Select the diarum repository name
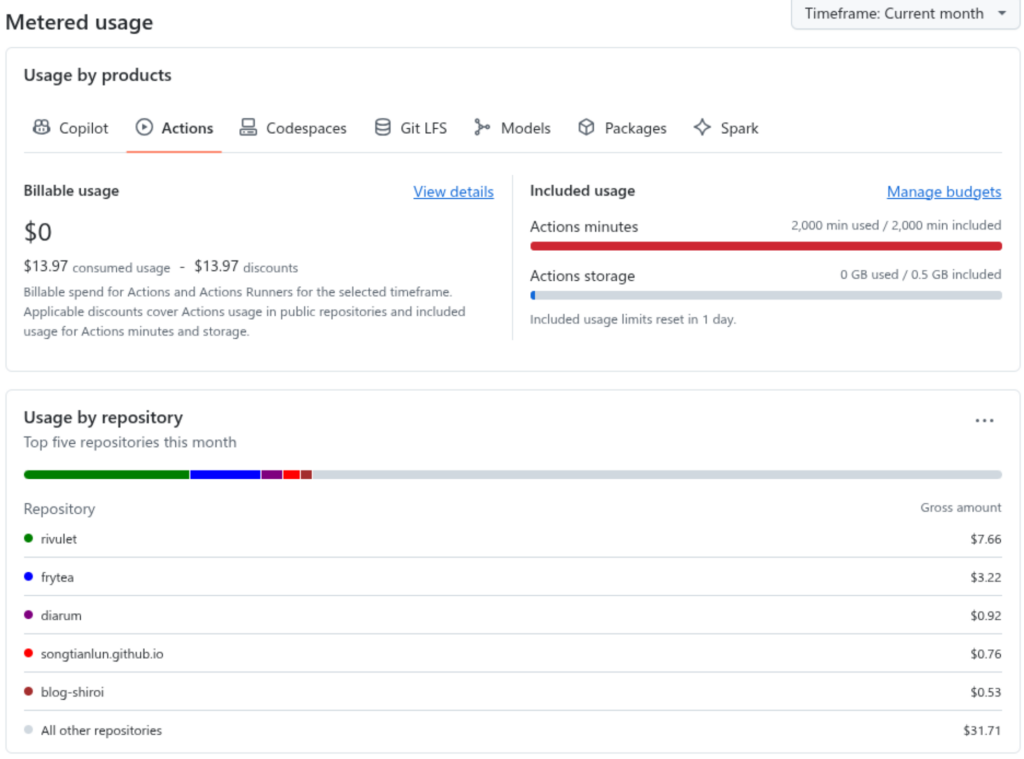 (x=61, y=615)
